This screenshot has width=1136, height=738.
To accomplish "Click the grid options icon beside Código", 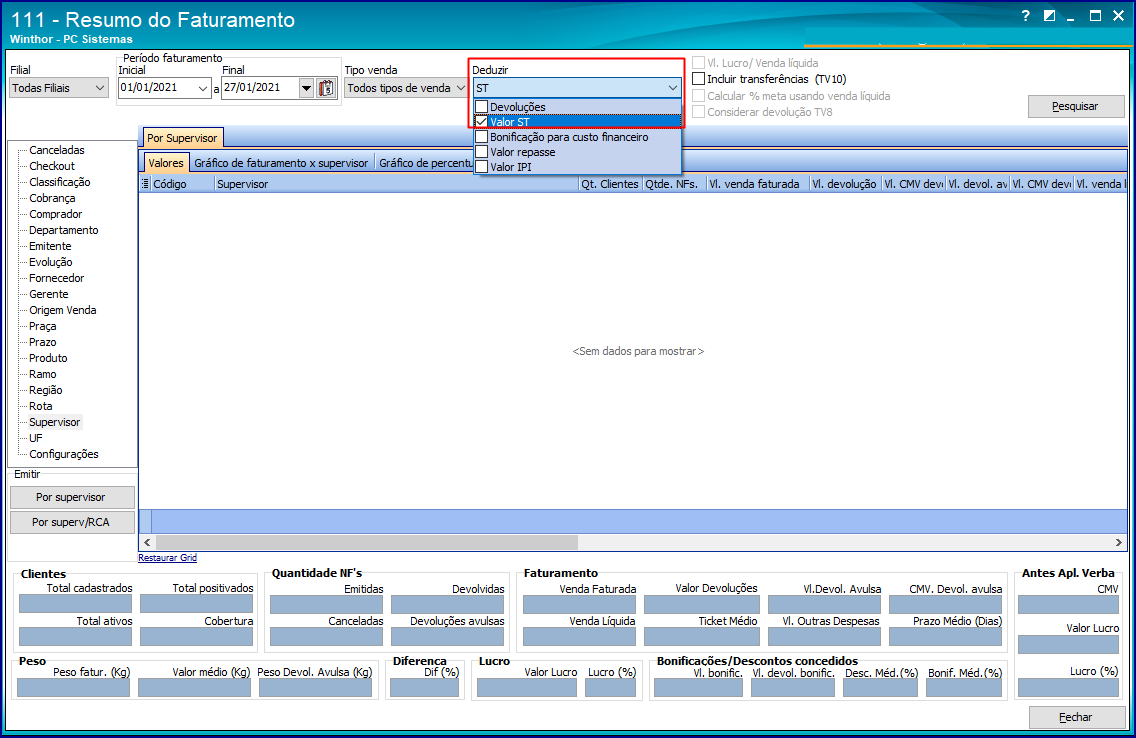I will pyautogui.click(x=146, y=184).
